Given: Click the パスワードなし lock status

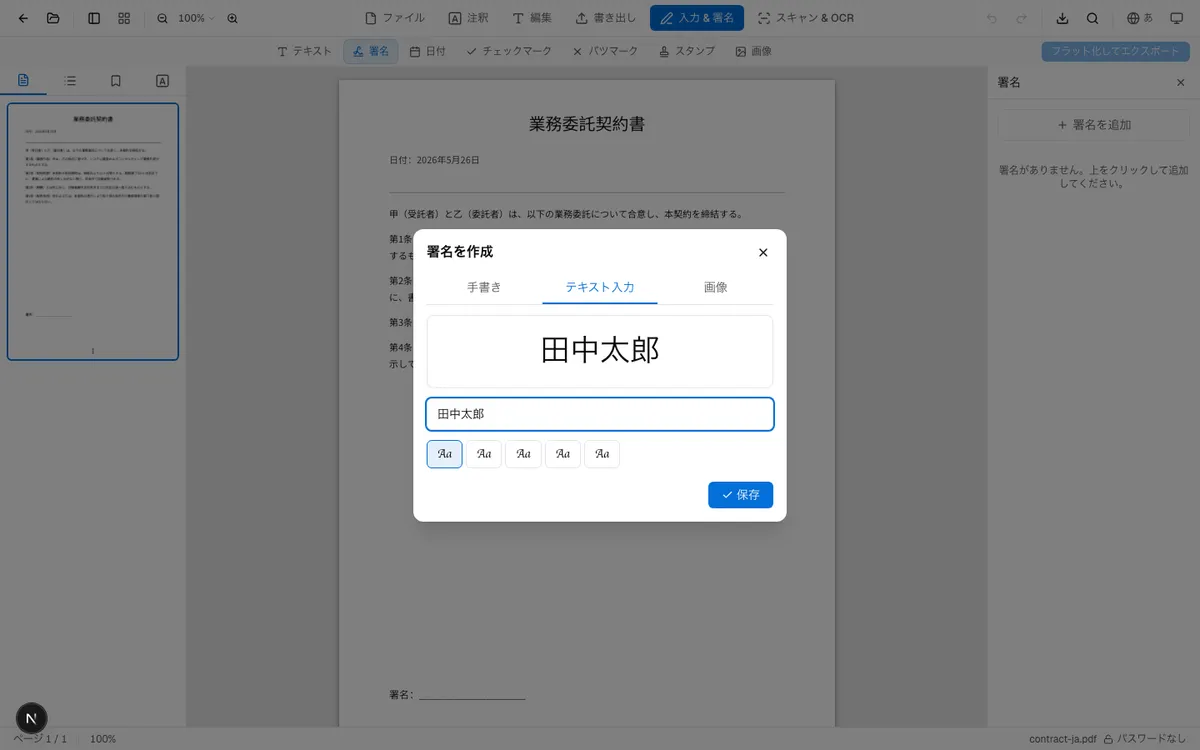Looking at the screenshot, I should tap(1145, 739).
